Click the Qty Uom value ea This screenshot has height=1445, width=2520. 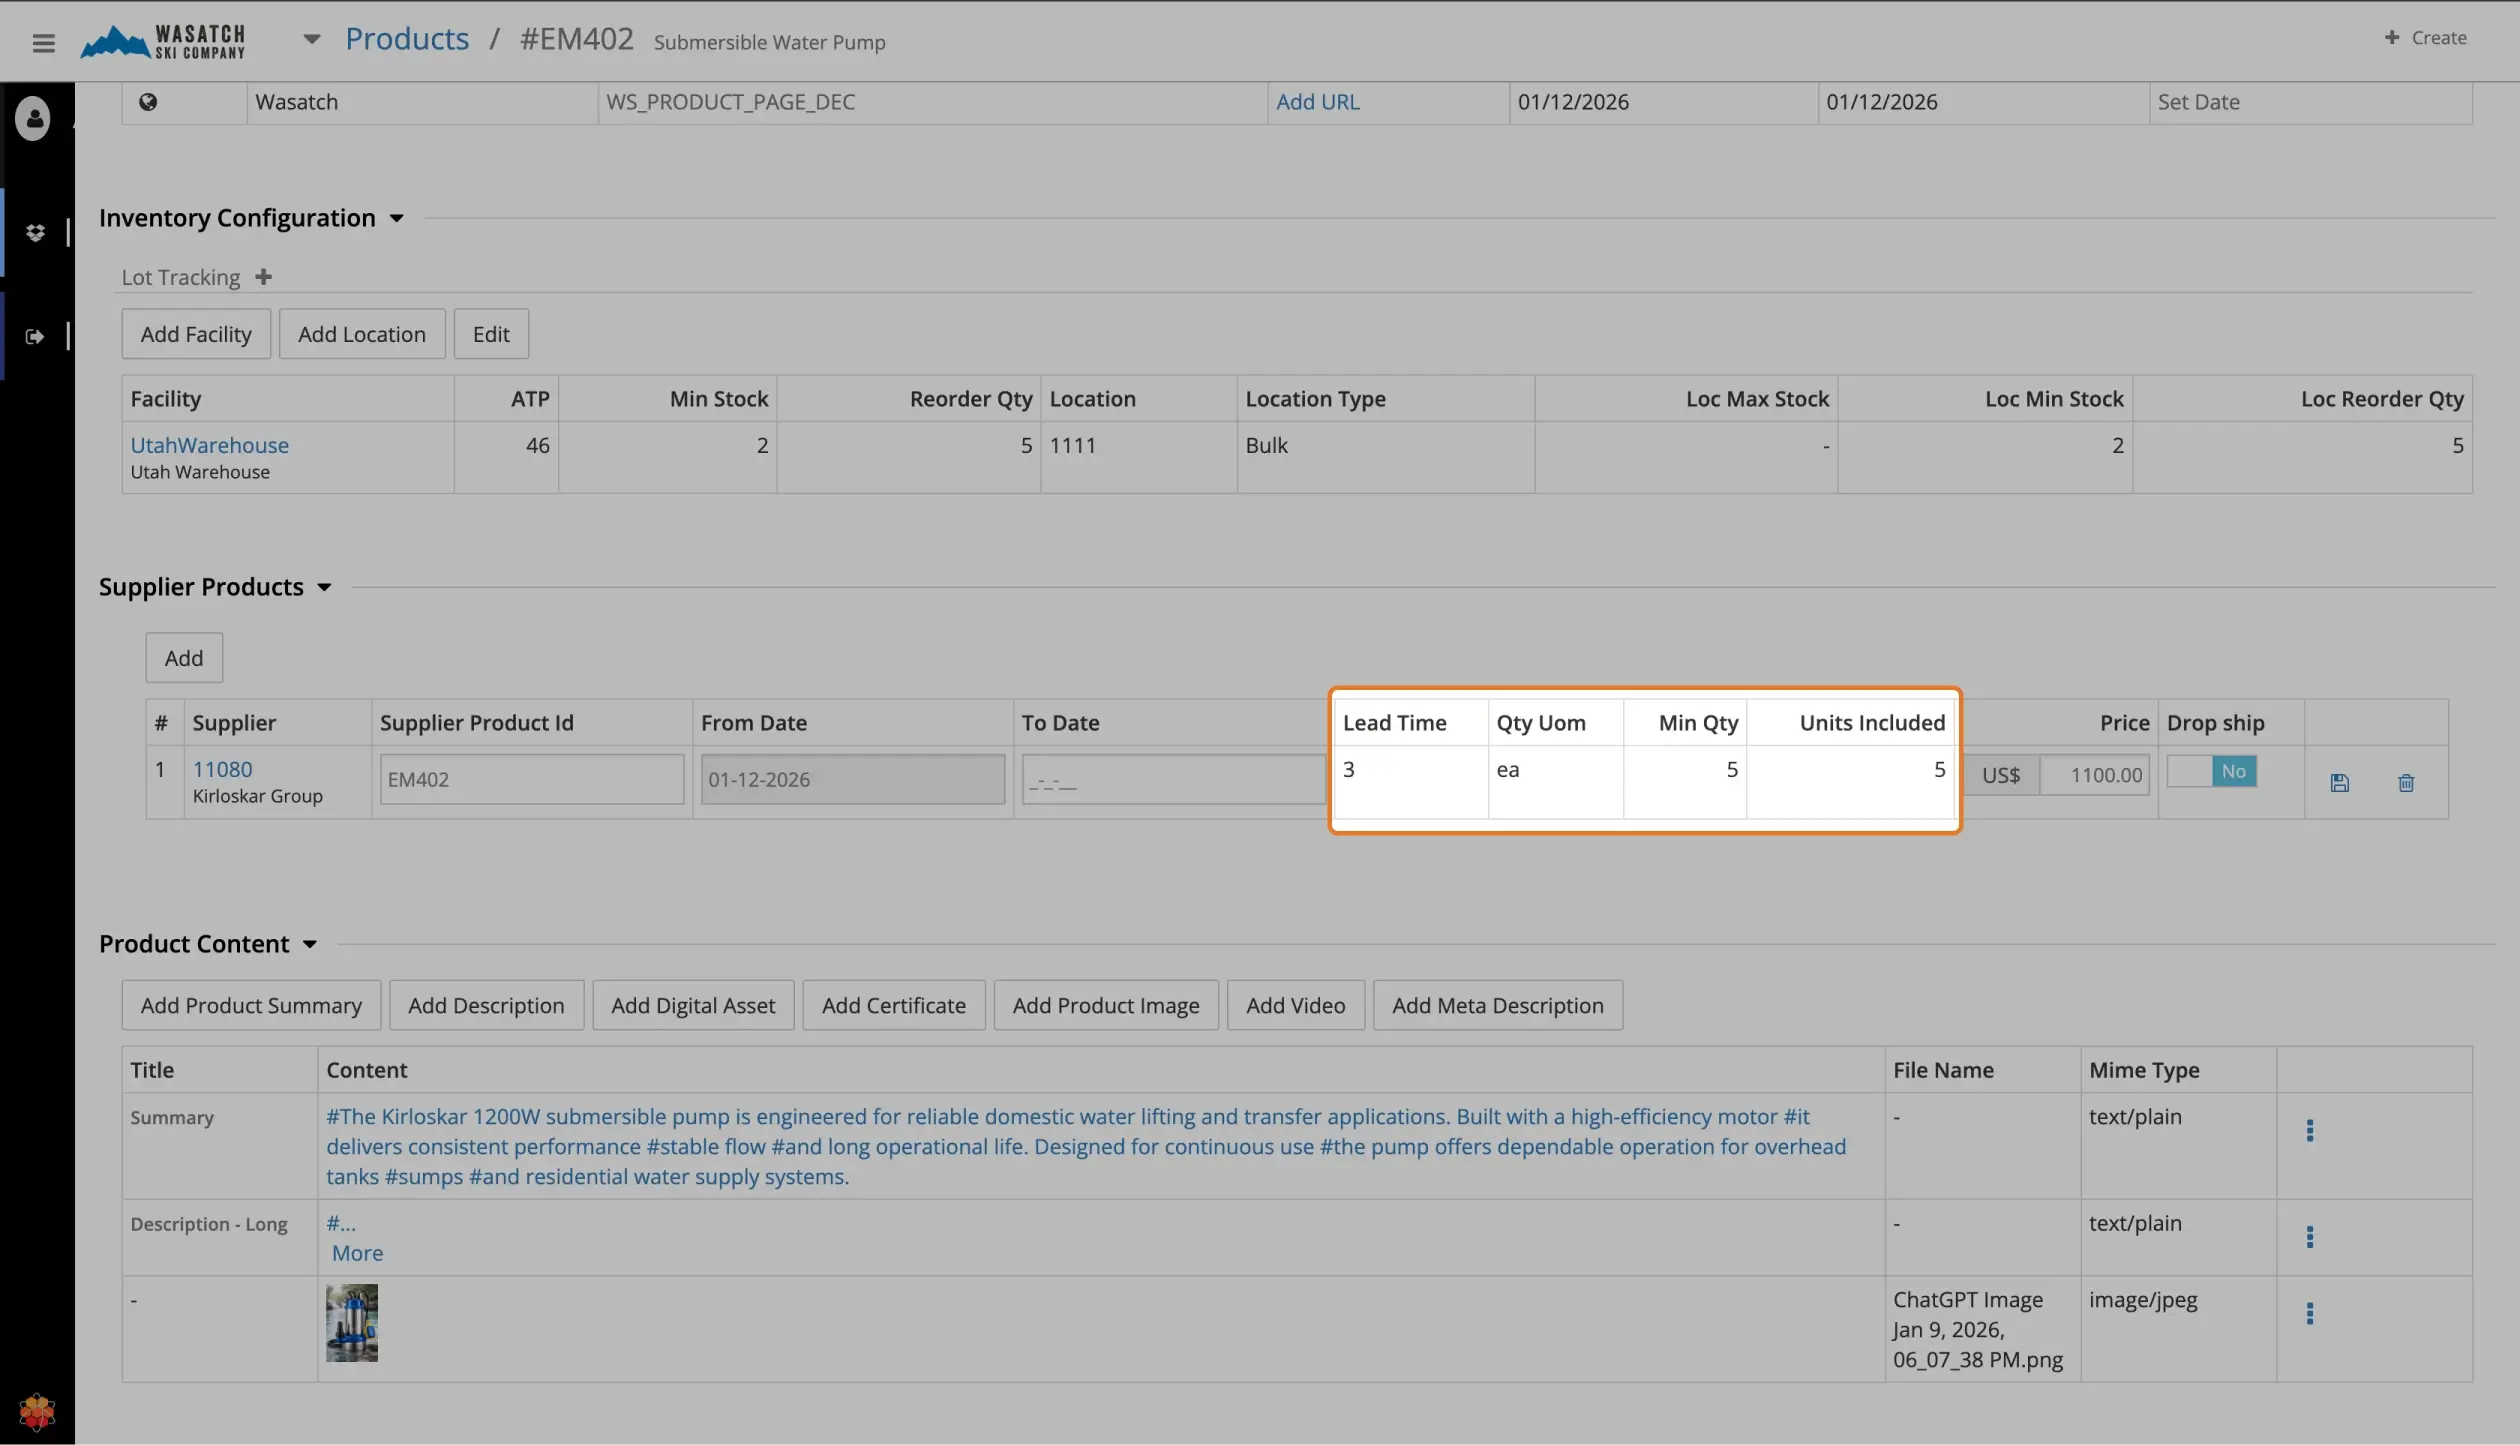[x=1508, y=769]
